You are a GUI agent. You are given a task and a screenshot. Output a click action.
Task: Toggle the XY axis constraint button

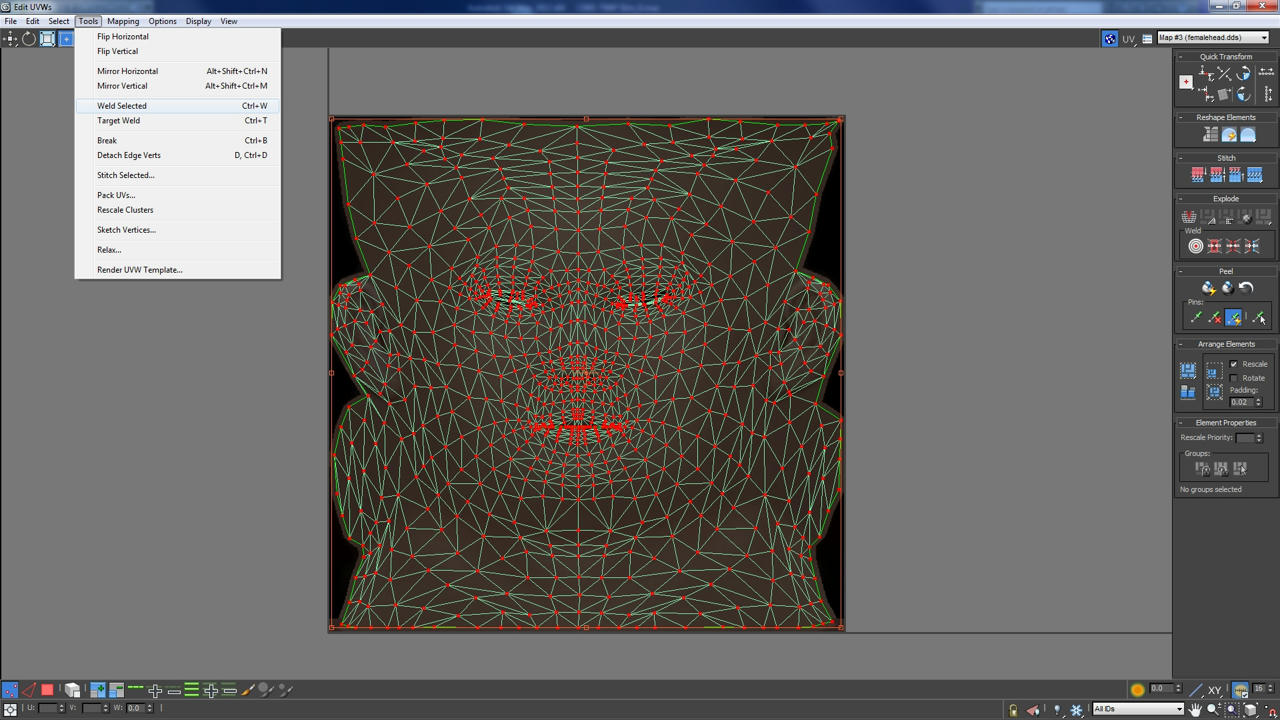click(x=1214, y=690)
